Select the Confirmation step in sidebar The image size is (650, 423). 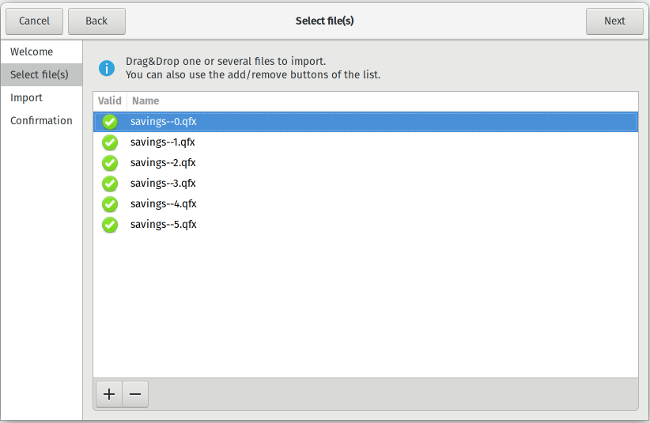[41, 121]
